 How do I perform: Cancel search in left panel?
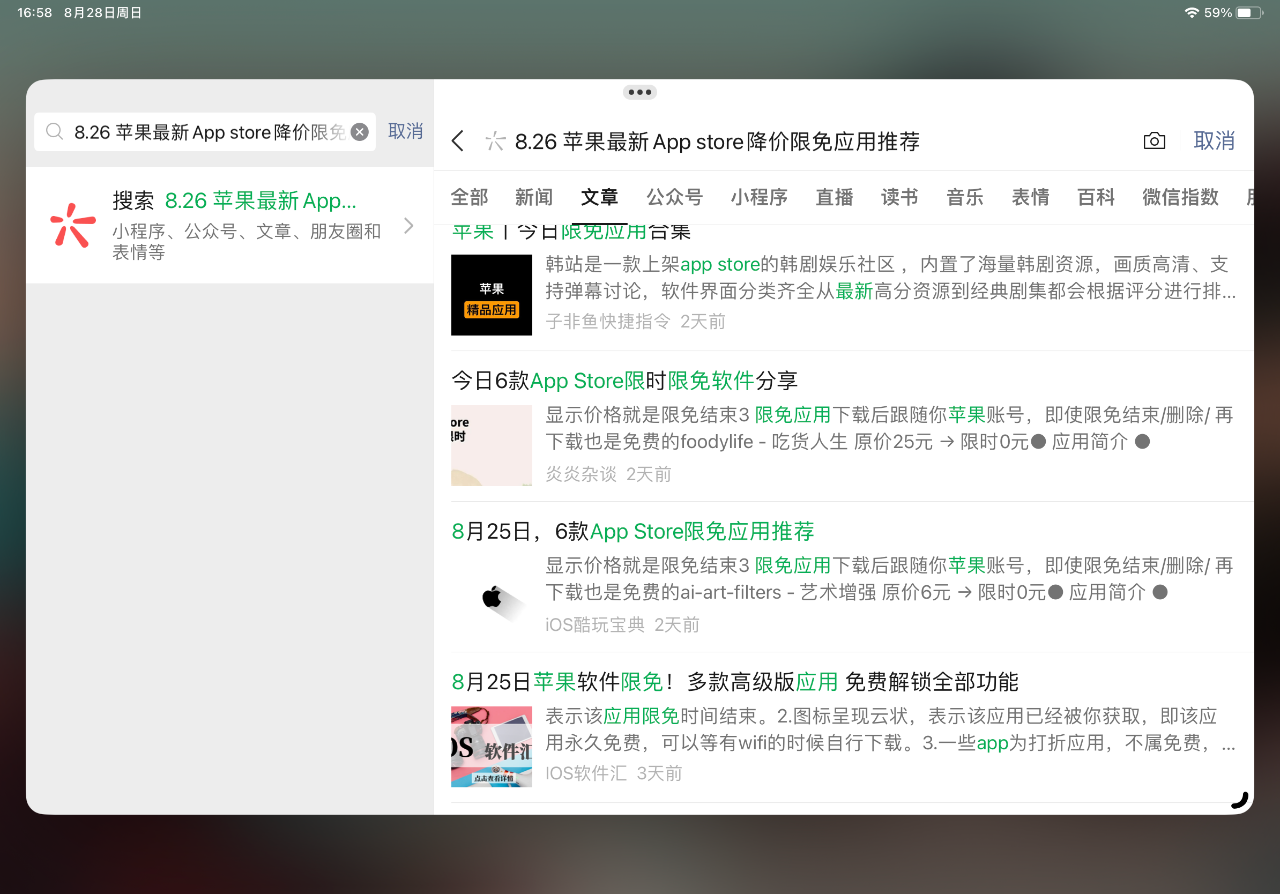pyautogui.click(x=405, y=131)
